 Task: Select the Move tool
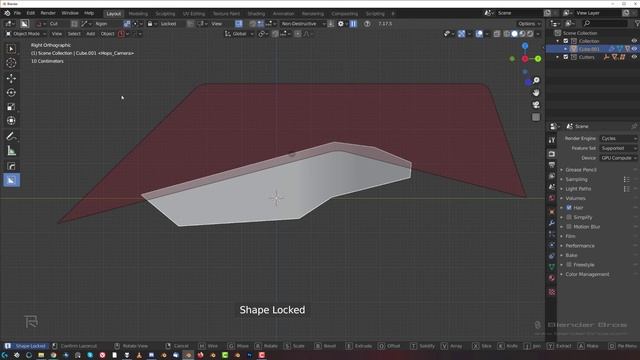[11, 78]
